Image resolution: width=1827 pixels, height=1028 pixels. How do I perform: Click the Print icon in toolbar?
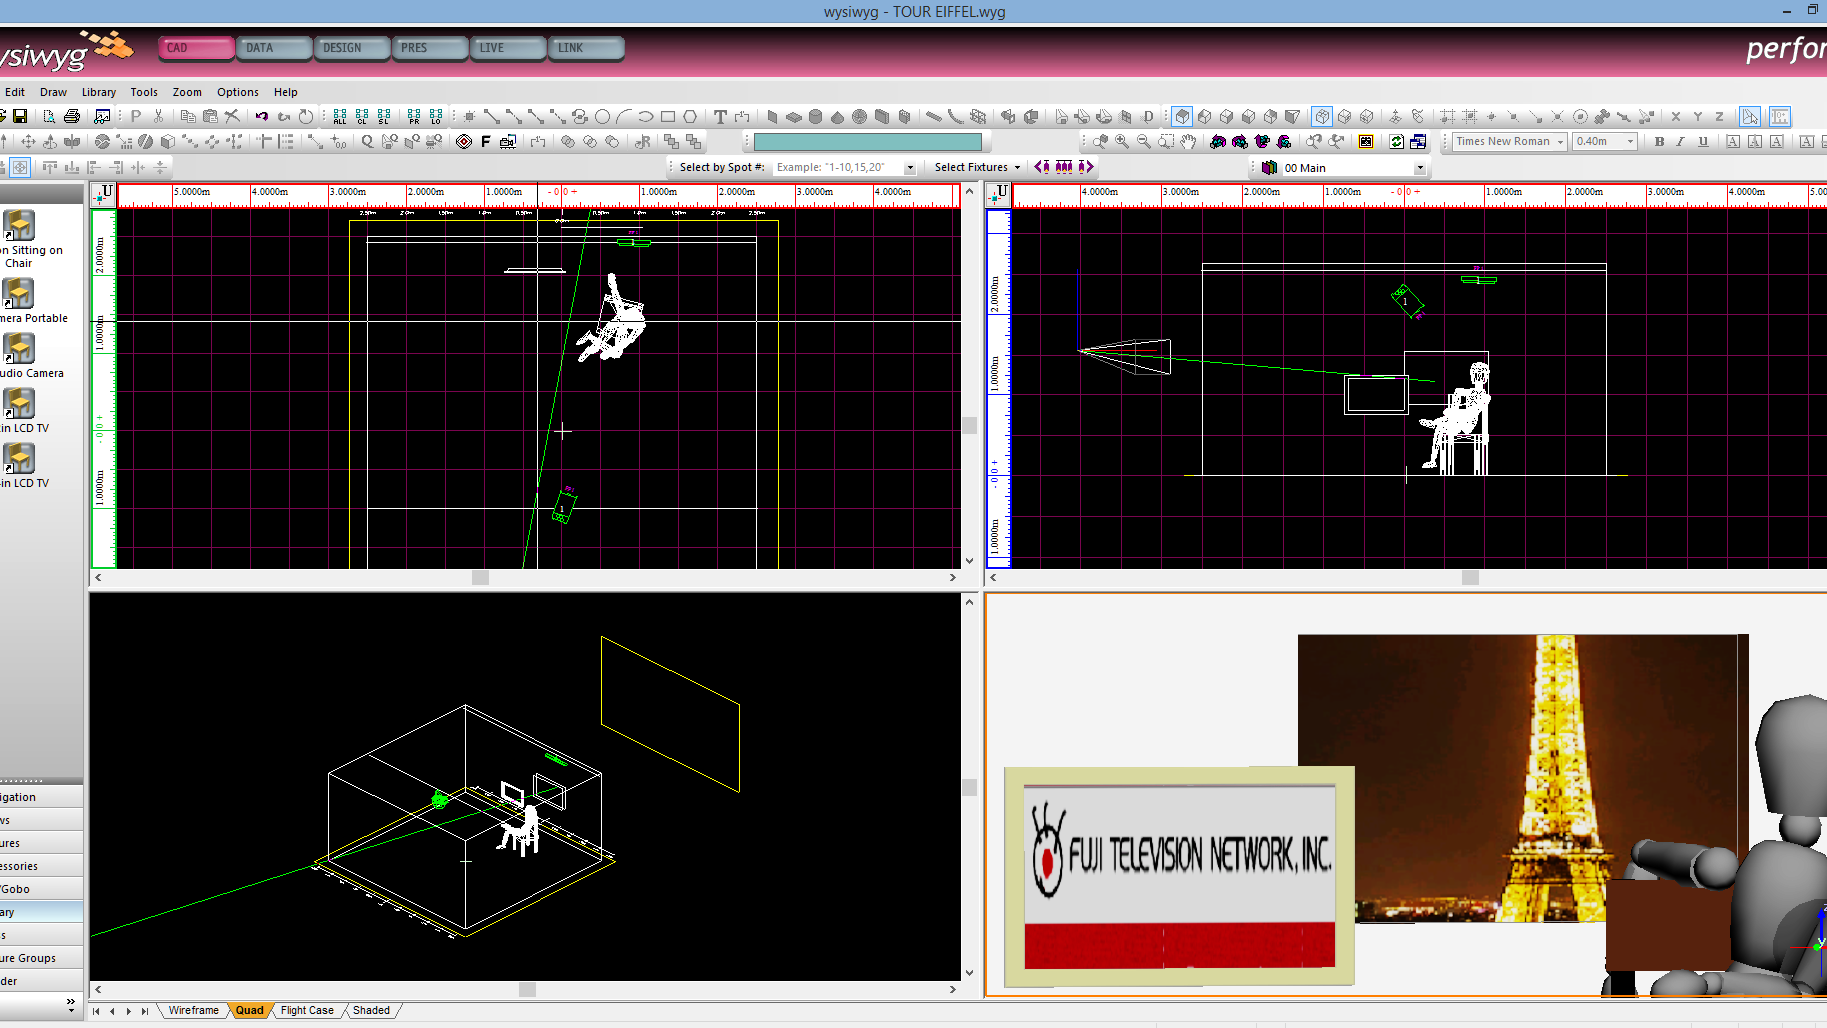click(x=72, y=117)
